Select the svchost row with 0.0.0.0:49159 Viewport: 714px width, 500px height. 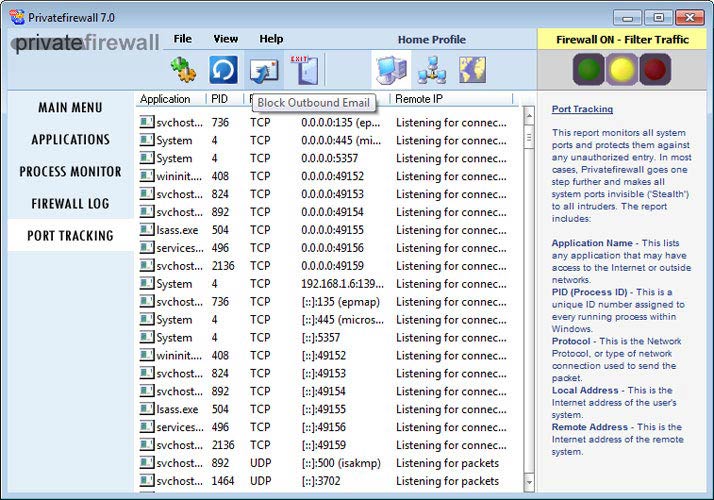pos(328,265)
